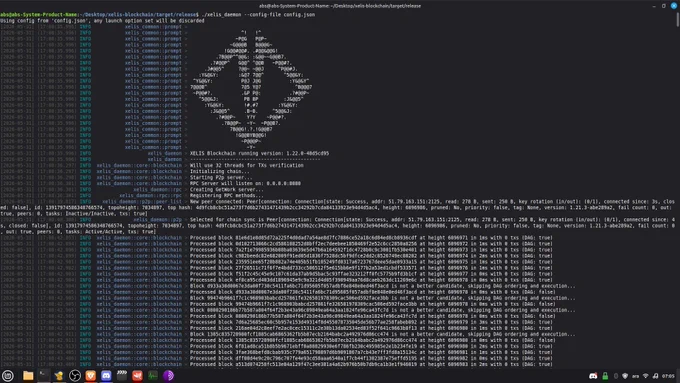Open the Discord icon in the taskbar
This screenshot has height=383, width=680.
106,376
